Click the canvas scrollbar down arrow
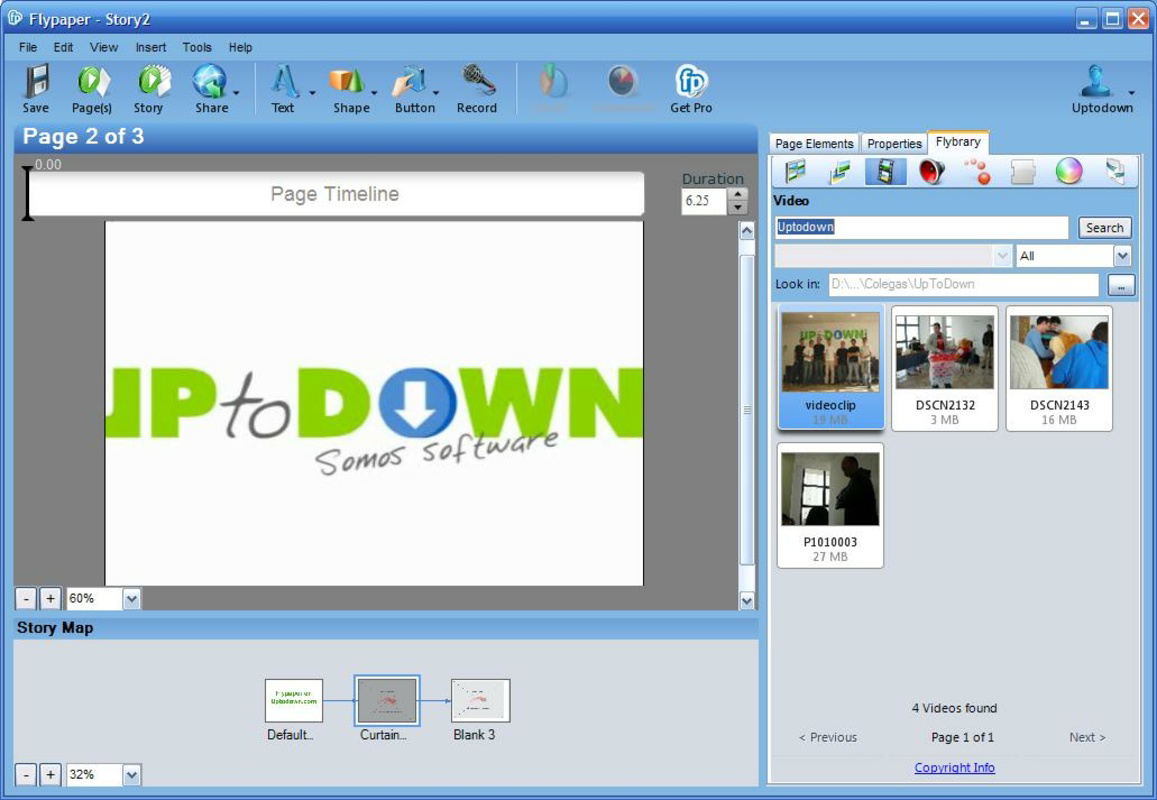 747,601
